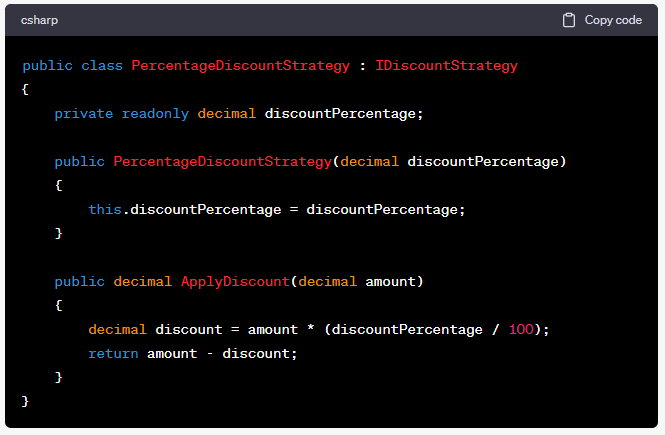Click the class keyword on first line
665x435 pixels.
tap(102, 66)
